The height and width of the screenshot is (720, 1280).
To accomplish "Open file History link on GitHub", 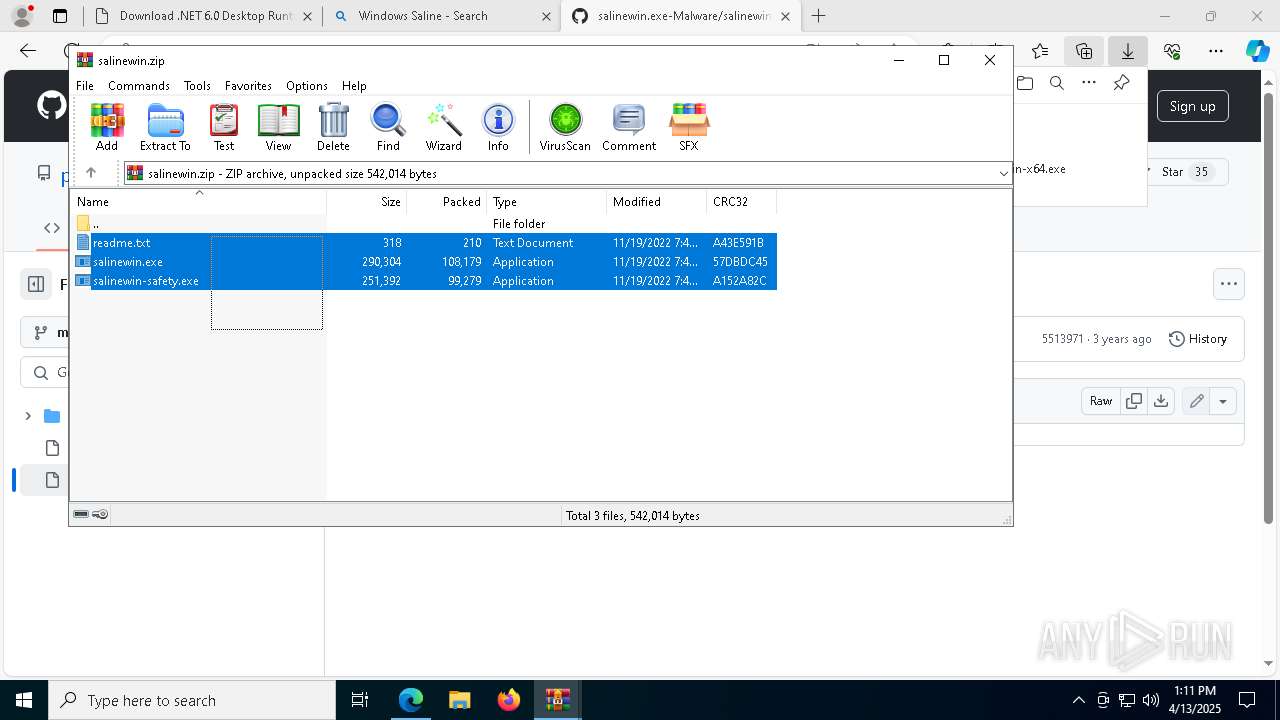I will coord(1197,339).
